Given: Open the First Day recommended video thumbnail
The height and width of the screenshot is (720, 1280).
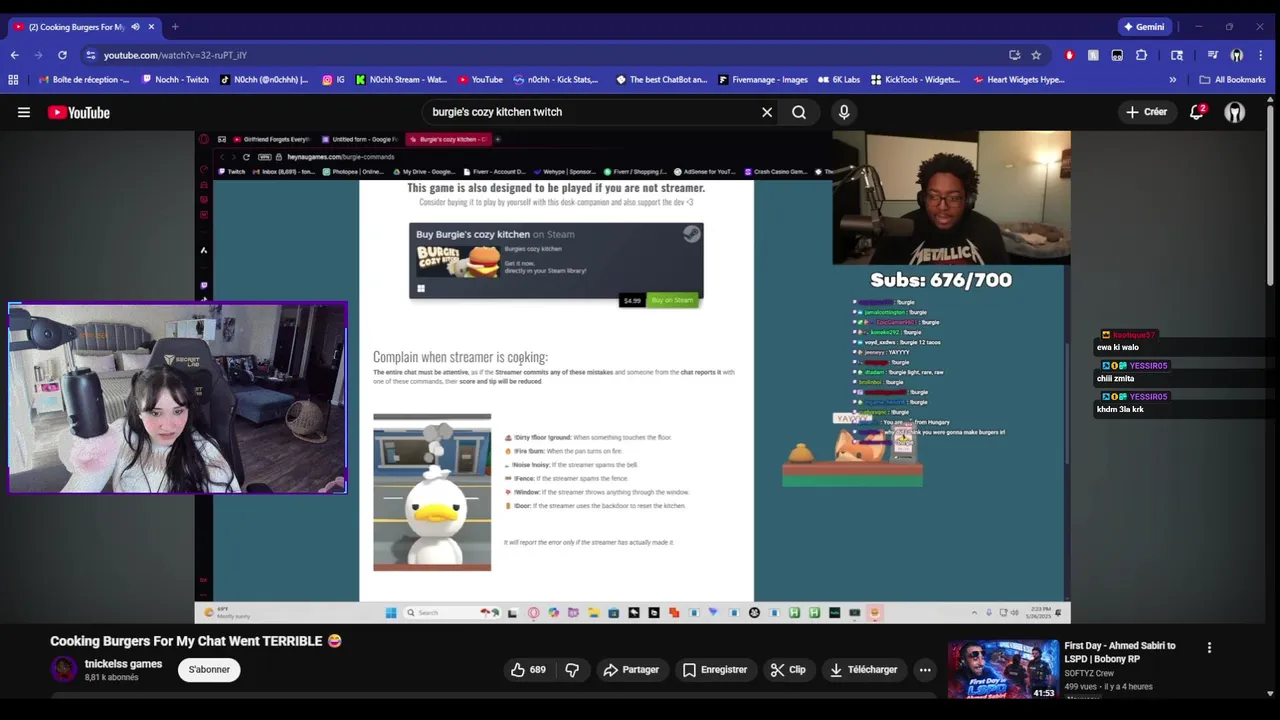Looking at the screenshot, I should pyautogui.click(x=1003, y=669).
